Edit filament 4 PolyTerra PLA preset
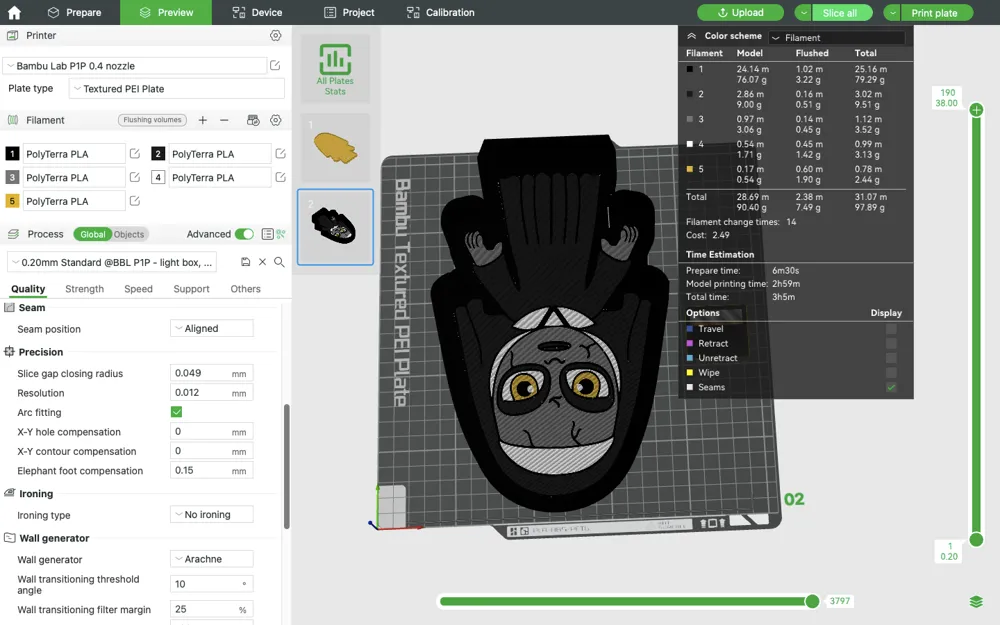The height and width of the screenshot is (625, 1000). (x=280, y=177)
